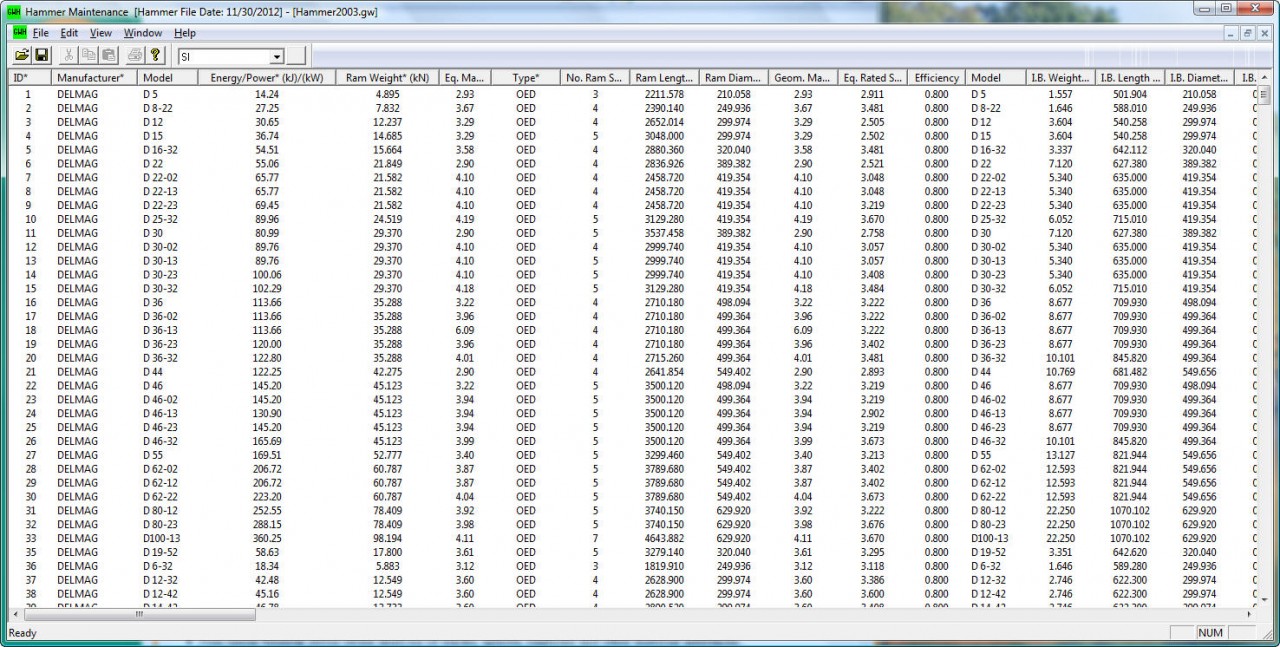Click the ram length cell 3537.458
Image resolution: width=1280 pixels, height=647 pixels.
(x=664, y=233)
